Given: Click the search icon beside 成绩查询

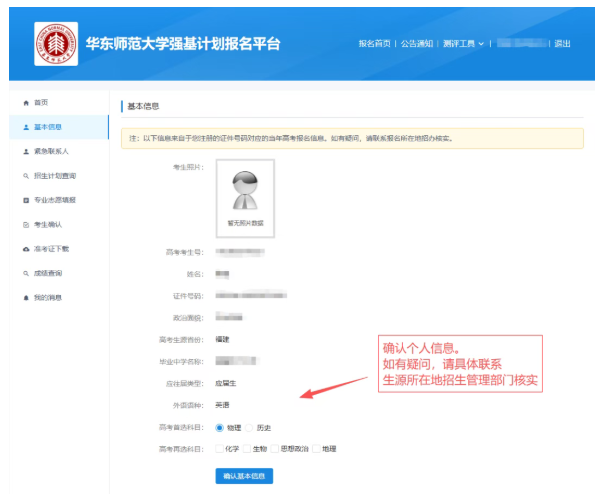Looking at the screenshot, I should click(x=26, y=273).
